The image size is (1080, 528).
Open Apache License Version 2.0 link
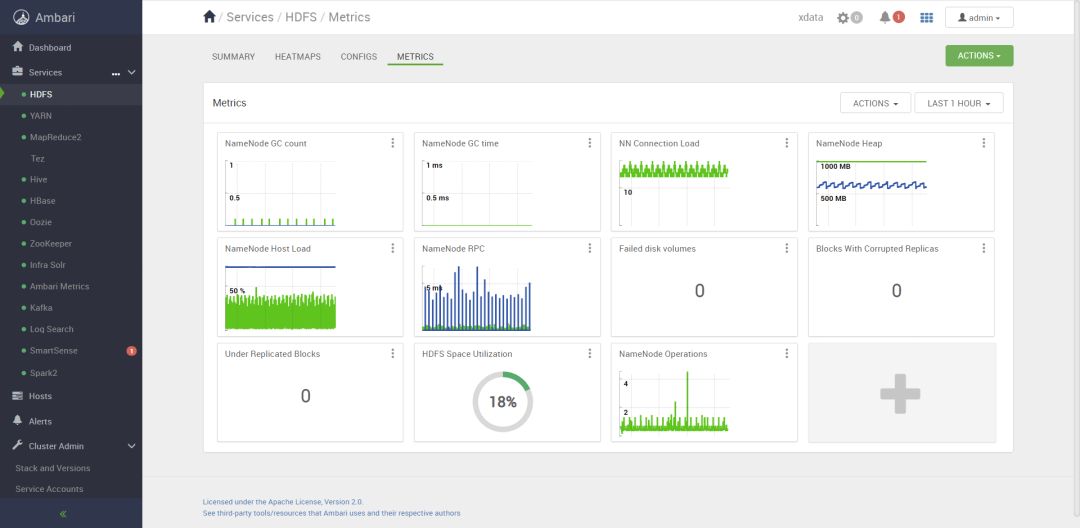click(x=282, y=502)
